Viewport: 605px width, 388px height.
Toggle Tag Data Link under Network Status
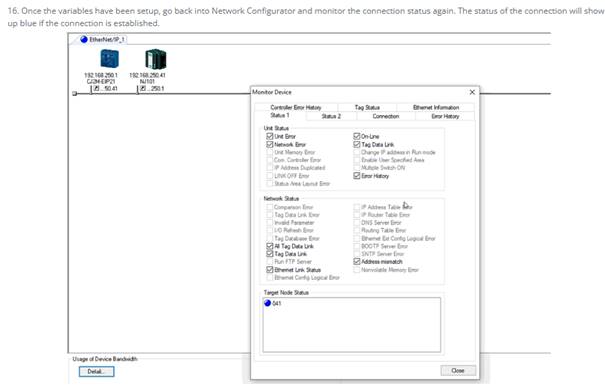point(270,254)
